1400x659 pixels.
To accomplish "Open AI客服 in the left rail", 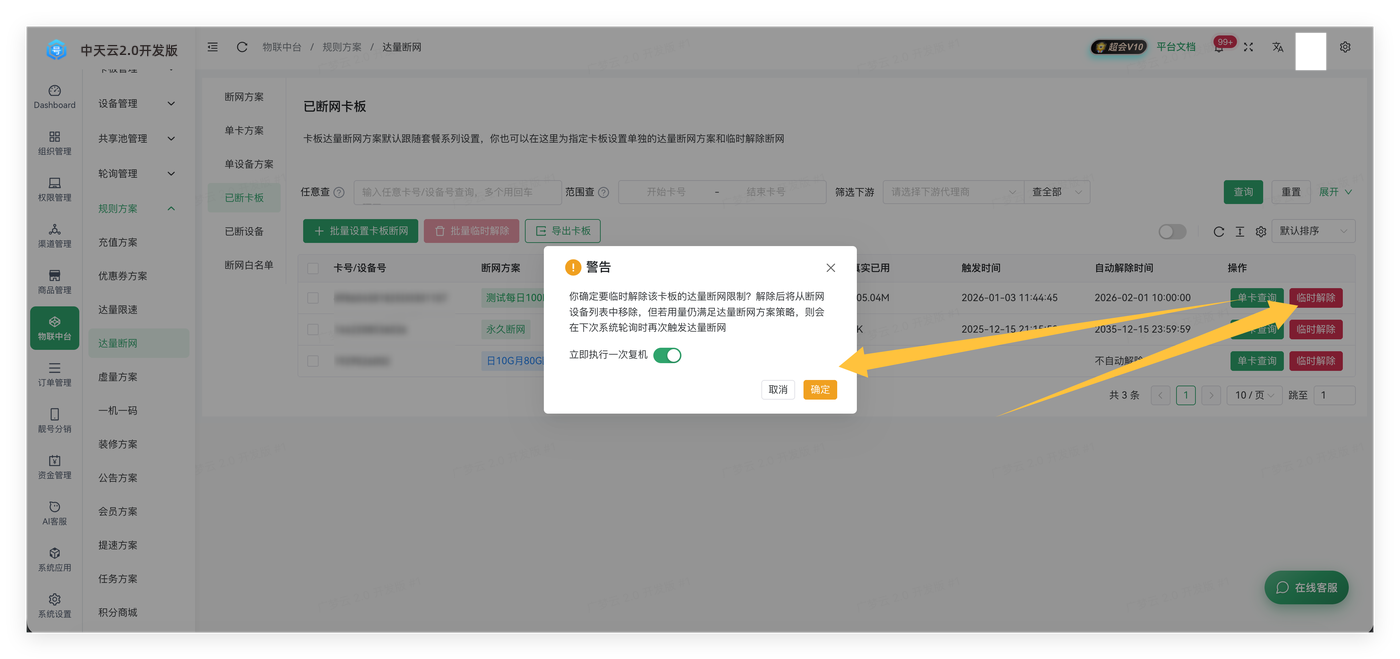I will (54, 513).
